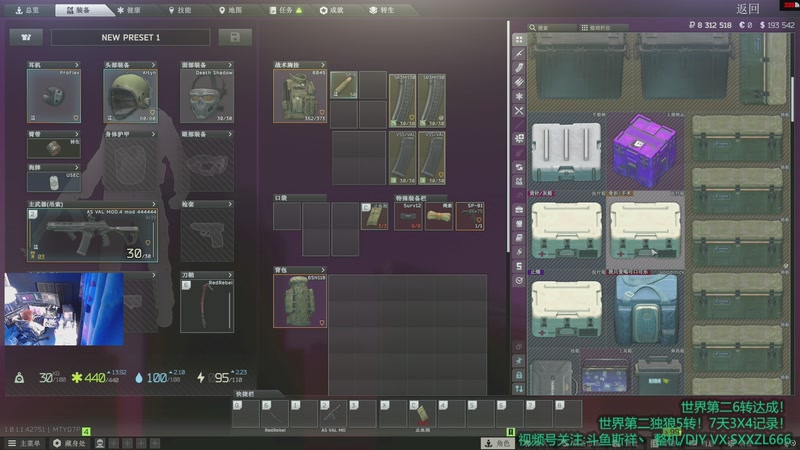Viewport: 800px width, 450px height.
Task: Click the 440 health points value
Action: (95, 378)
